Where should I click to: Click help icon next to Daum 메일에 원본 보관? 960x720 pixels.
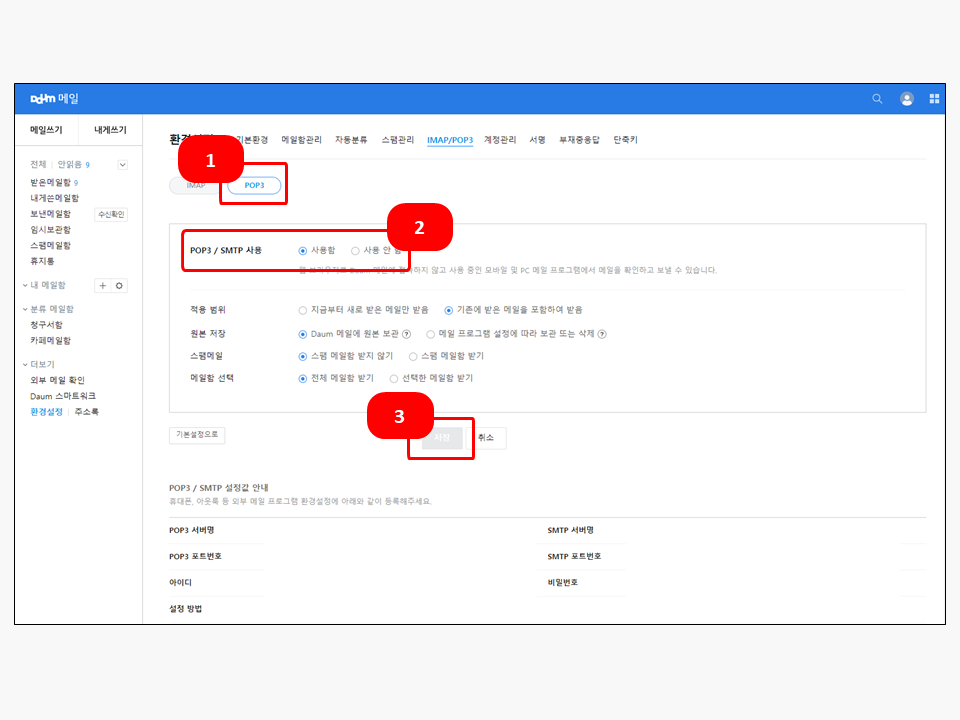(x=407, y=334)
